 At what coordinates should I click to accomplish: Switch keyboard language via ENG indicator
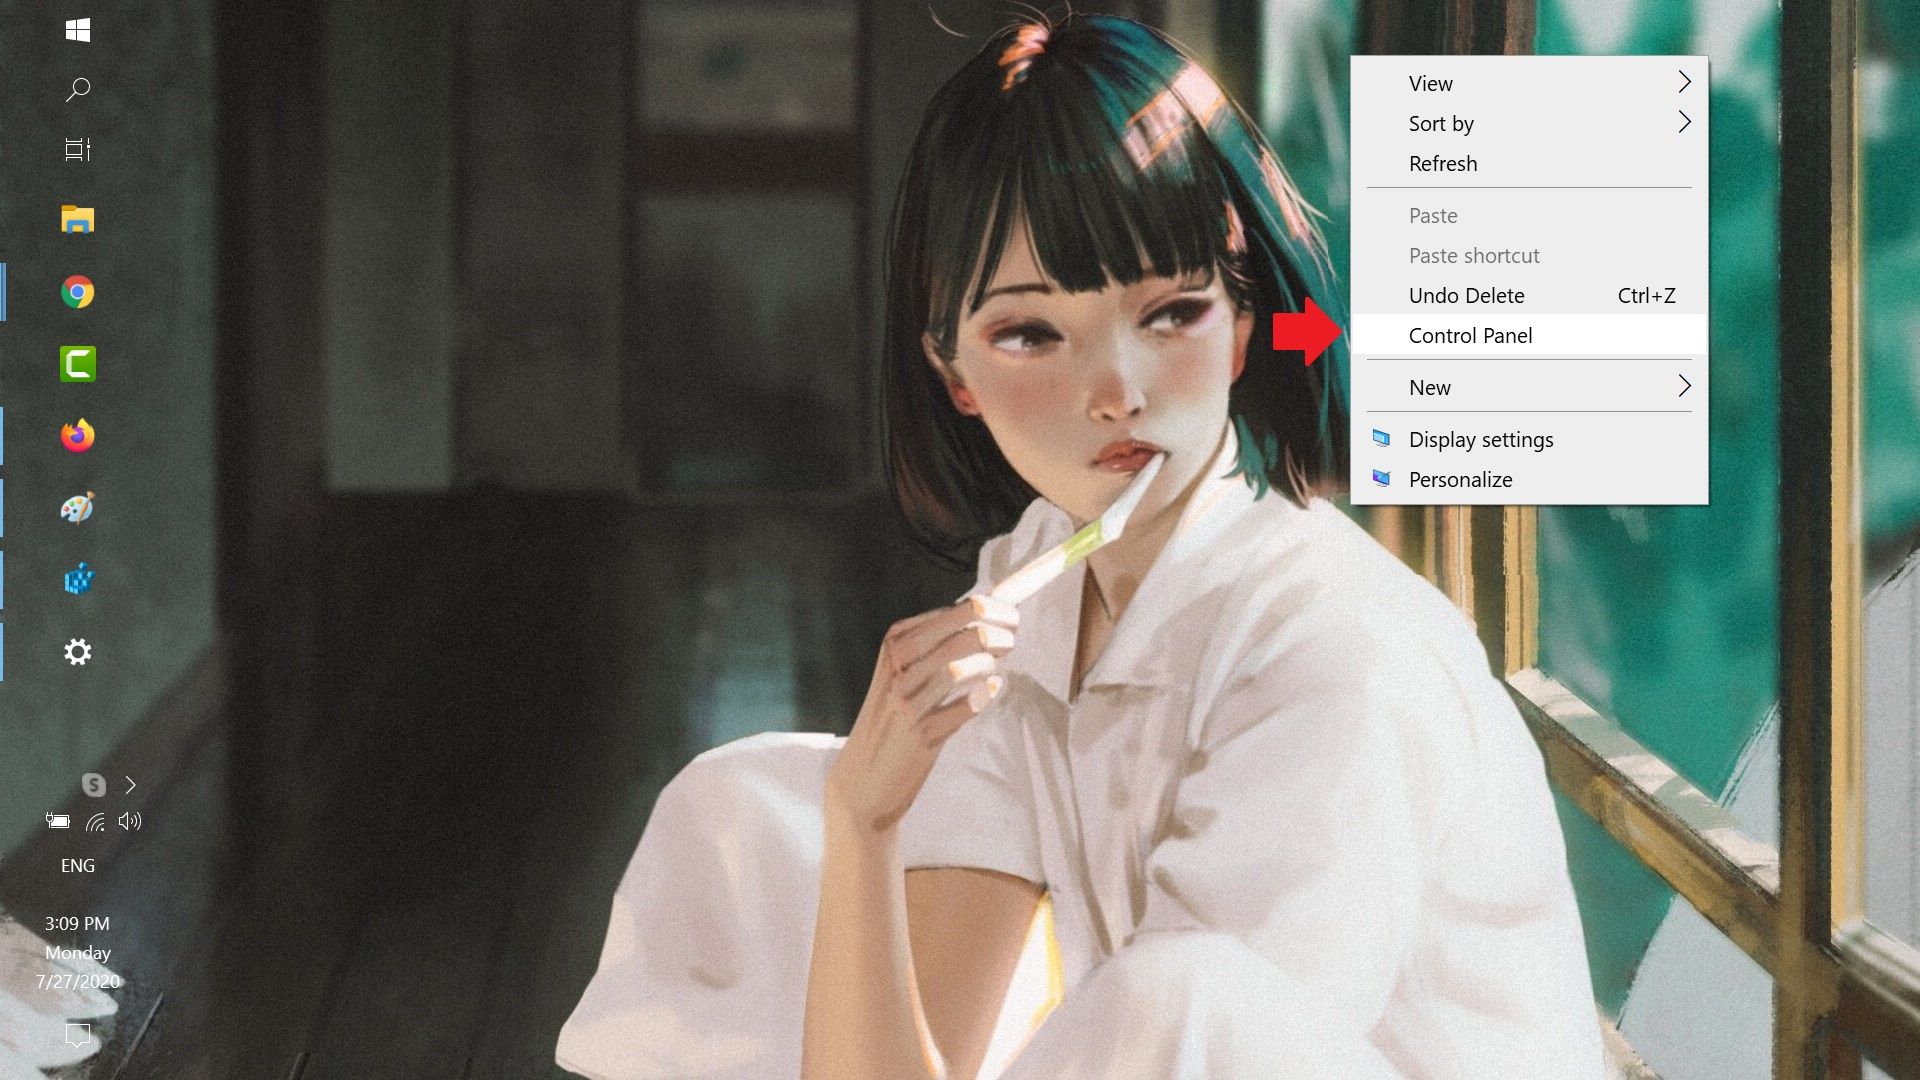pos(78,865)
